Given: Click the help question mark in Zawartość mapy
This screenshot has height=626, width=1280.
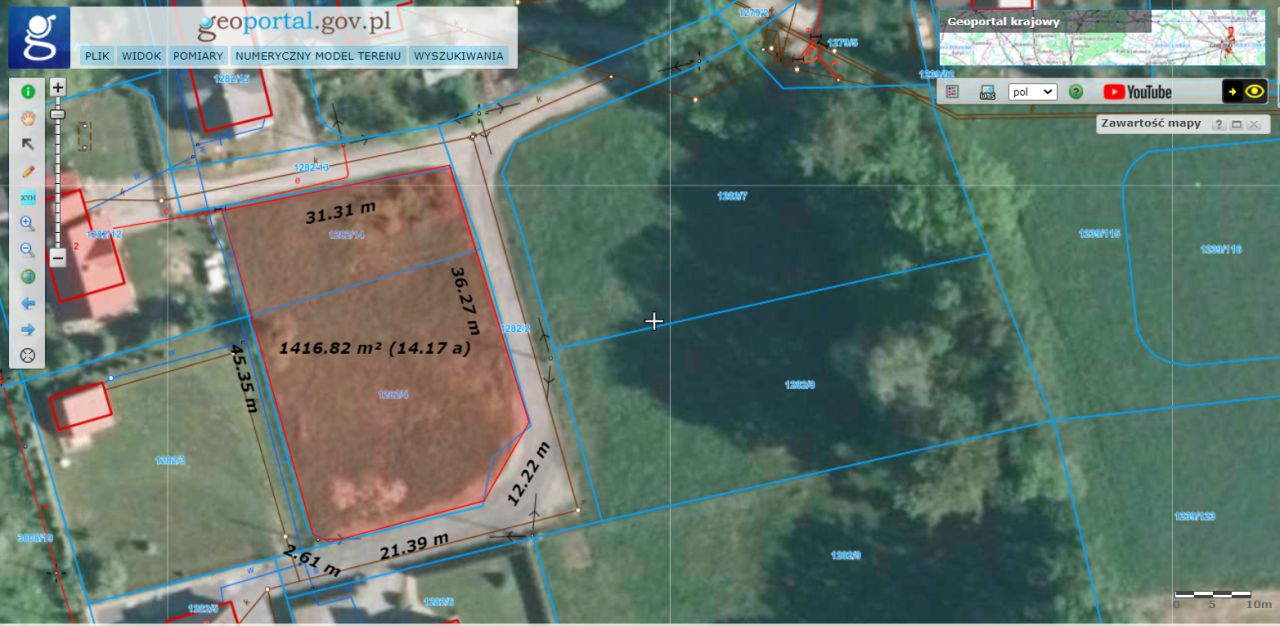Looking at the screenshot, I should pyautogui.click(x=1219, y=124).
